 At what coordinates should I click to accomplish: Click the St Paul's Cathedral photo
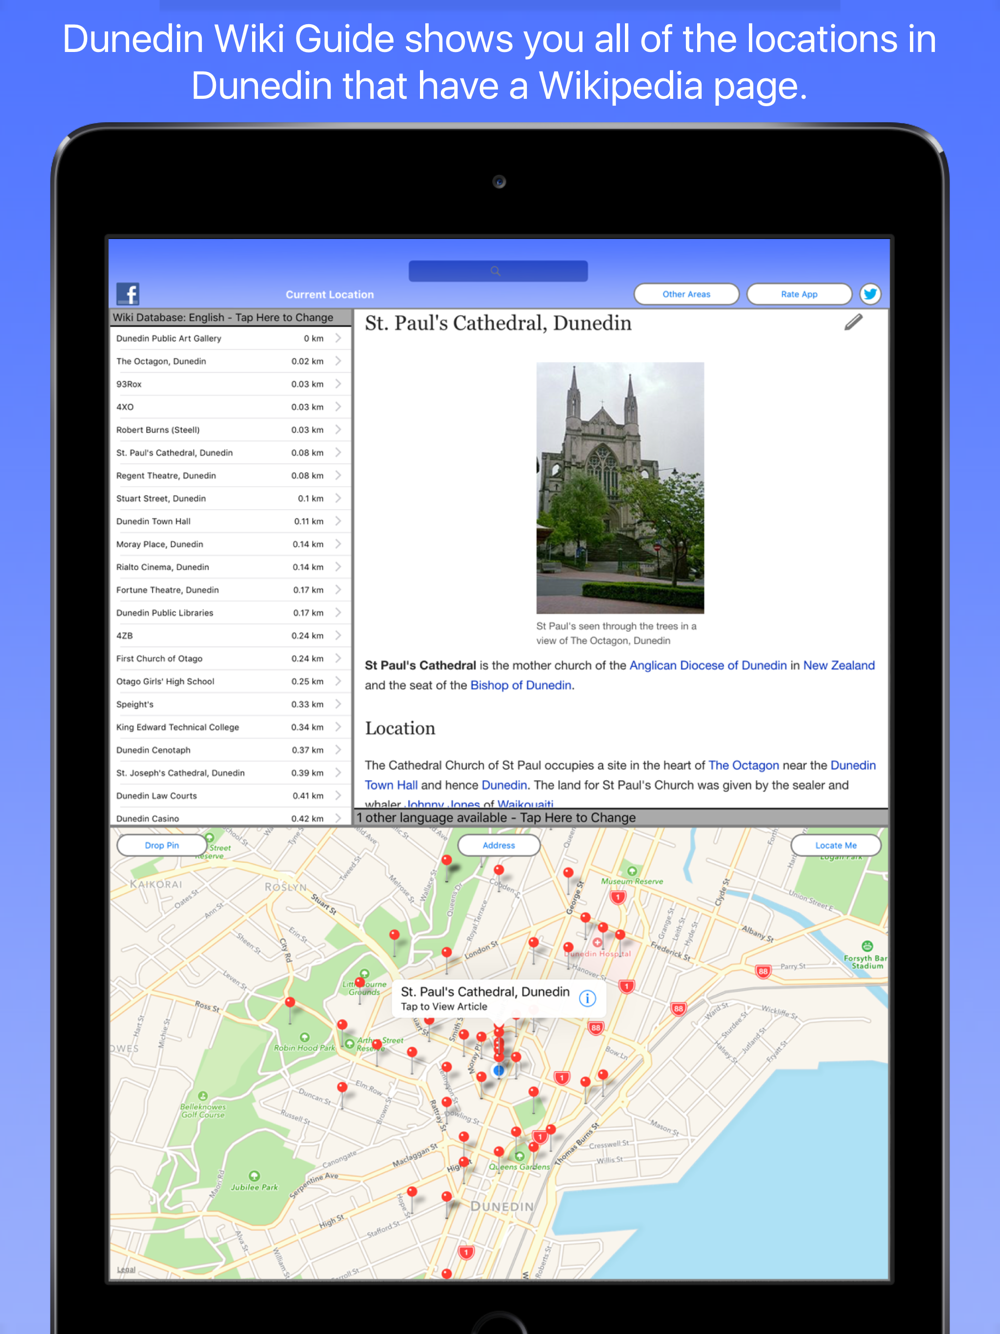[x=620, y=488]
